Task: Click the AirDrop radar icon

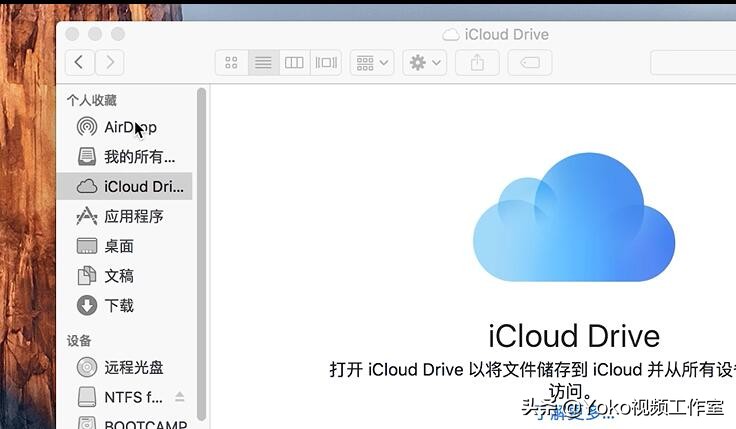Action: coord(87,127)
